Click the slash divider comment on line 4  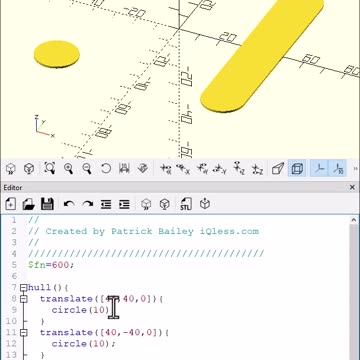click(146, 254)
